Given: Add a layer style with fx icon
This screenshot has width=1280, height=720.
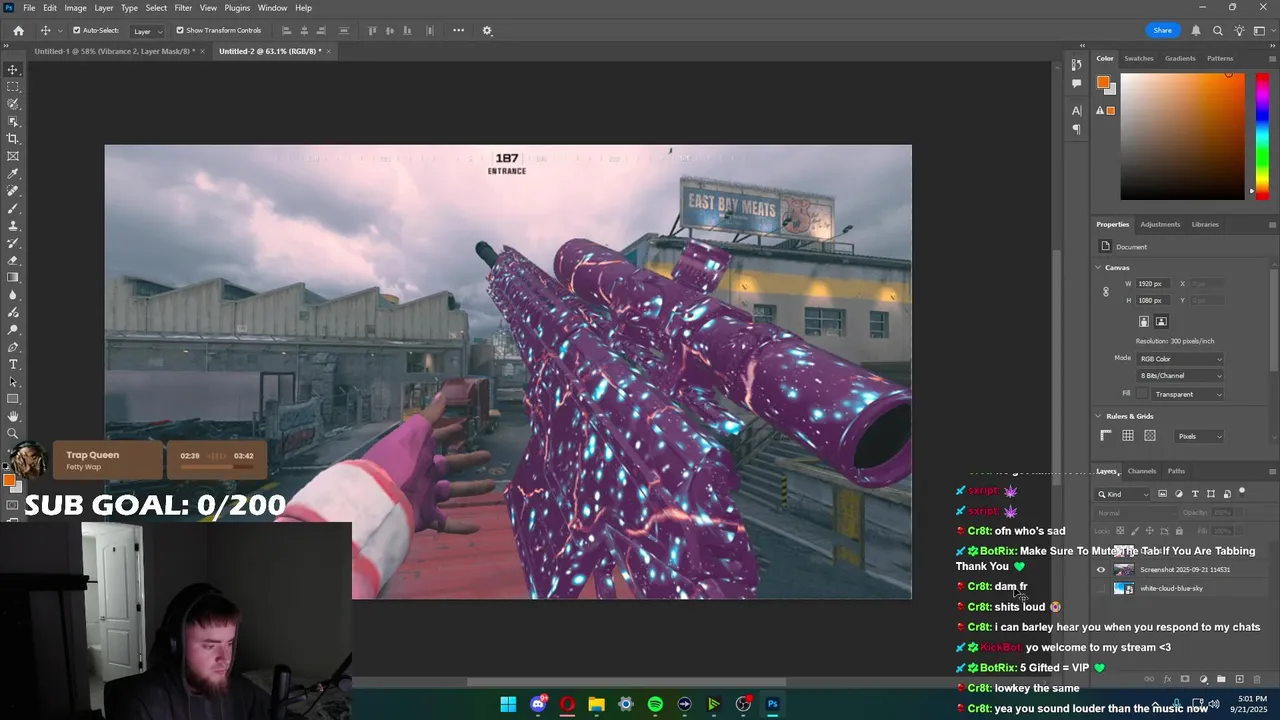Looking at the screenshot, I should (1167, 679).
